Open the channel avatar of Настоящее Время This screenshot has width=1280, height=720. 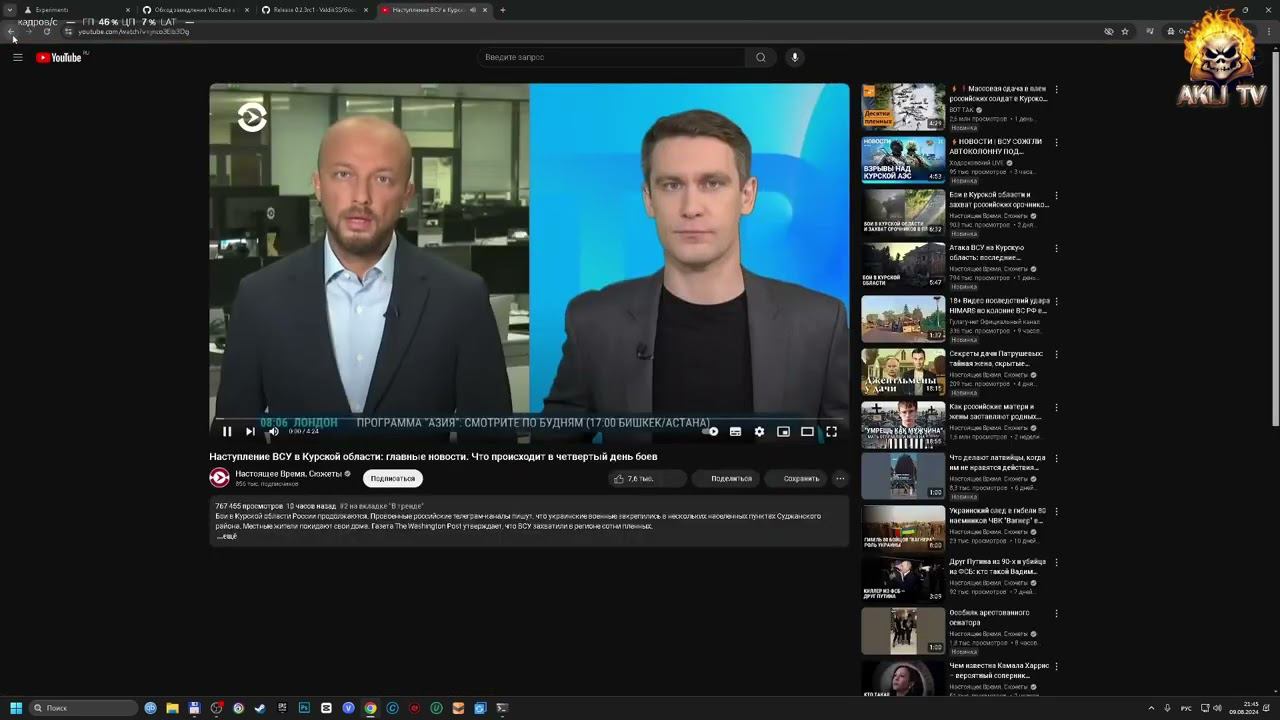219,478
